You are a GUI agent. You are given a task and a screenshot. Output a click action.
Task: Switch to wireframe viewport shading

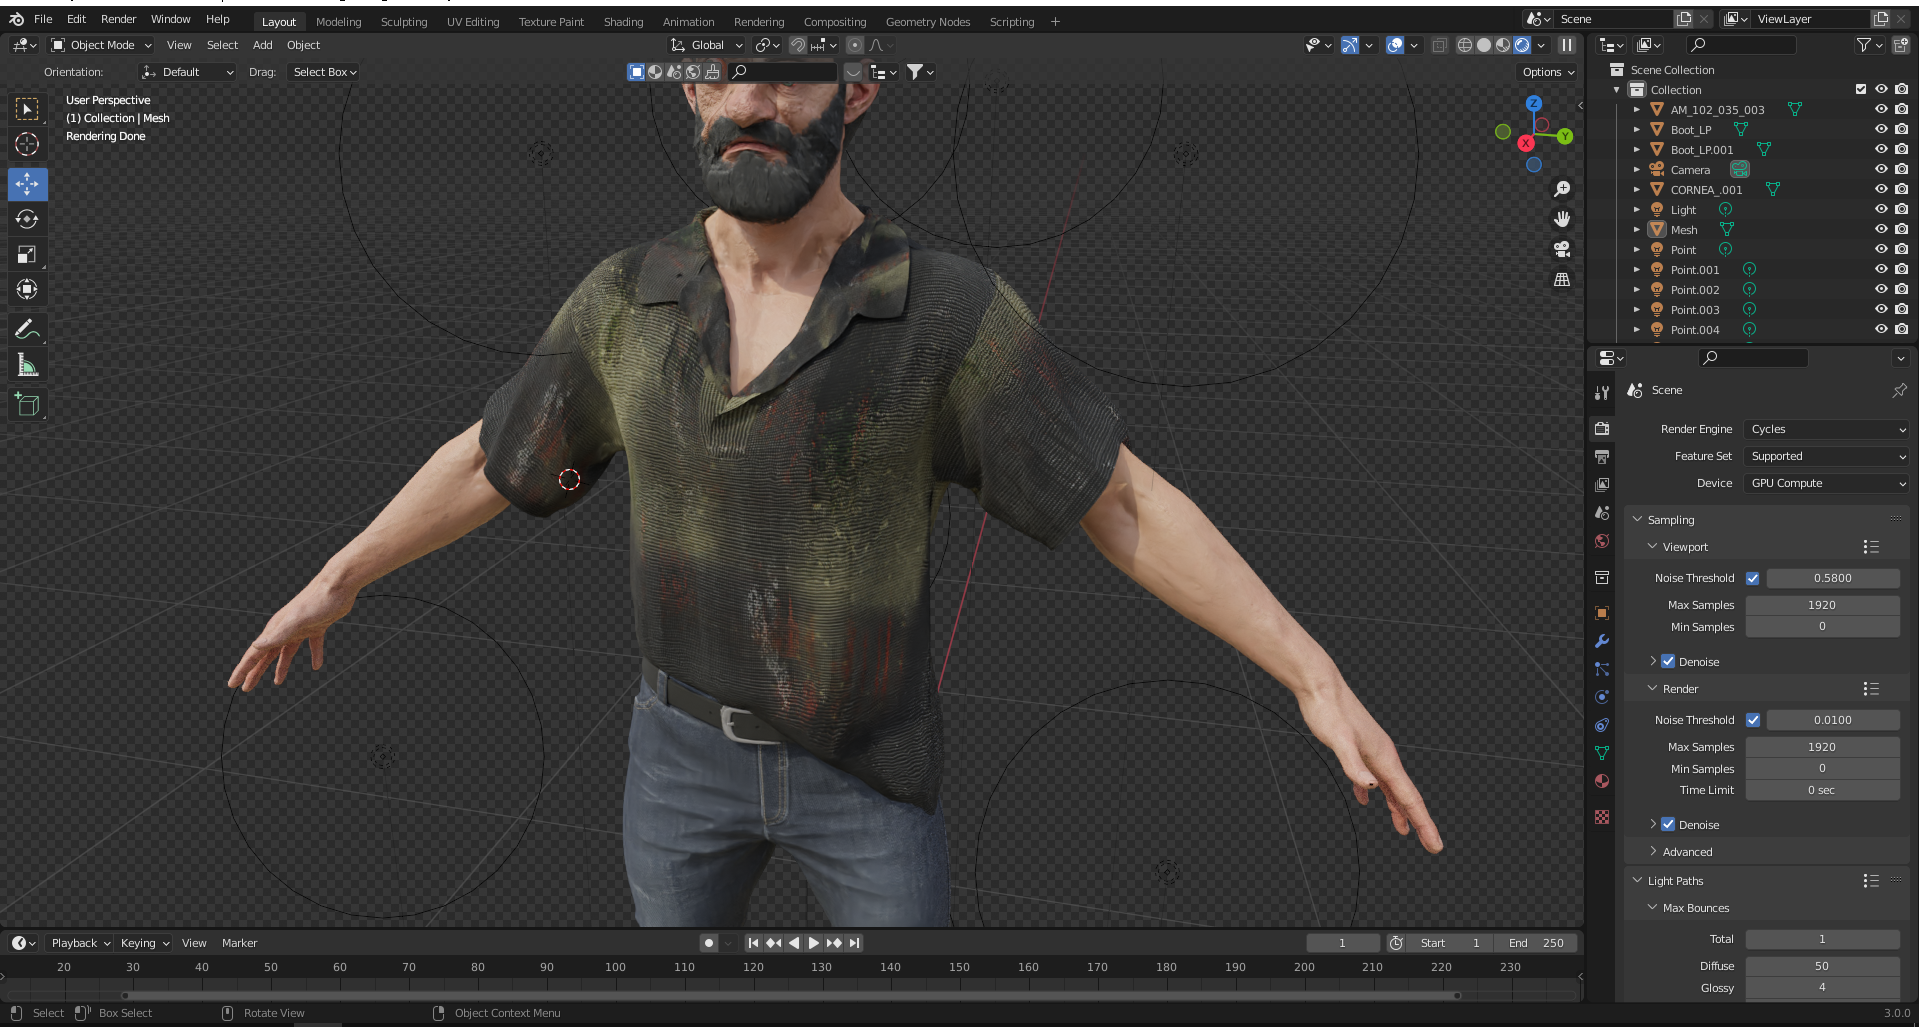pos(1465,45)
